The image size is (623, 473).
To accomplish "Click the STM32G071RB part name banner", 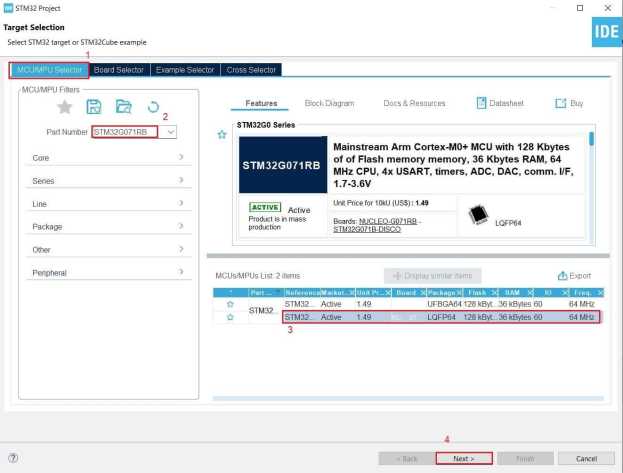I will 283,165.
